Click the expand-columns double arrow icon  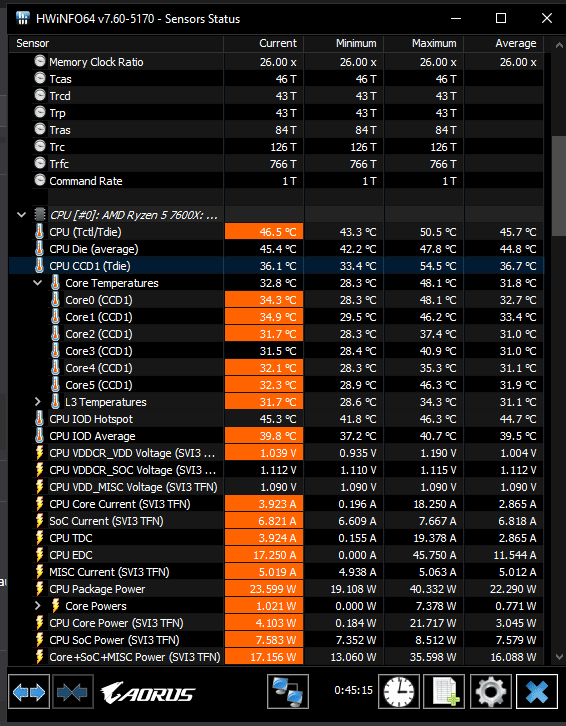point(29,692)
